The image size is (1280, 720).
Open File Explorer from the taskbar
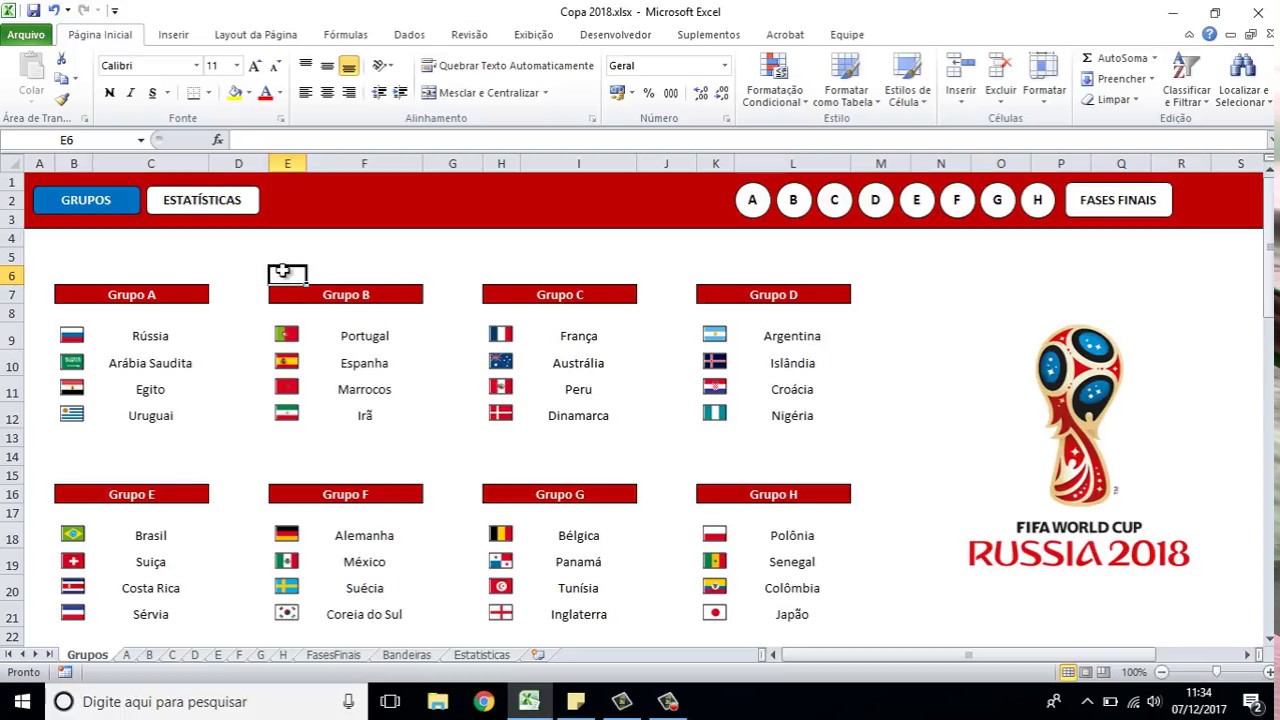[x=437, y=701]
